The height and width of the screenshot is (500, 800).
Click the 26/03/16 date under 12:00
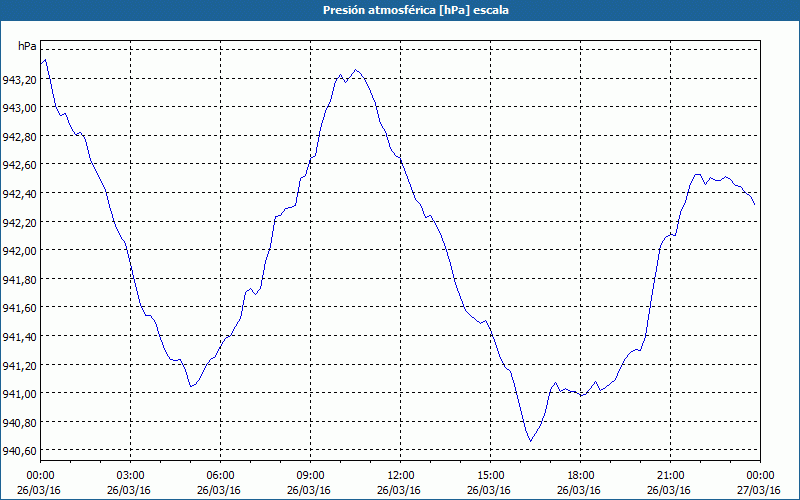point(399,490)
